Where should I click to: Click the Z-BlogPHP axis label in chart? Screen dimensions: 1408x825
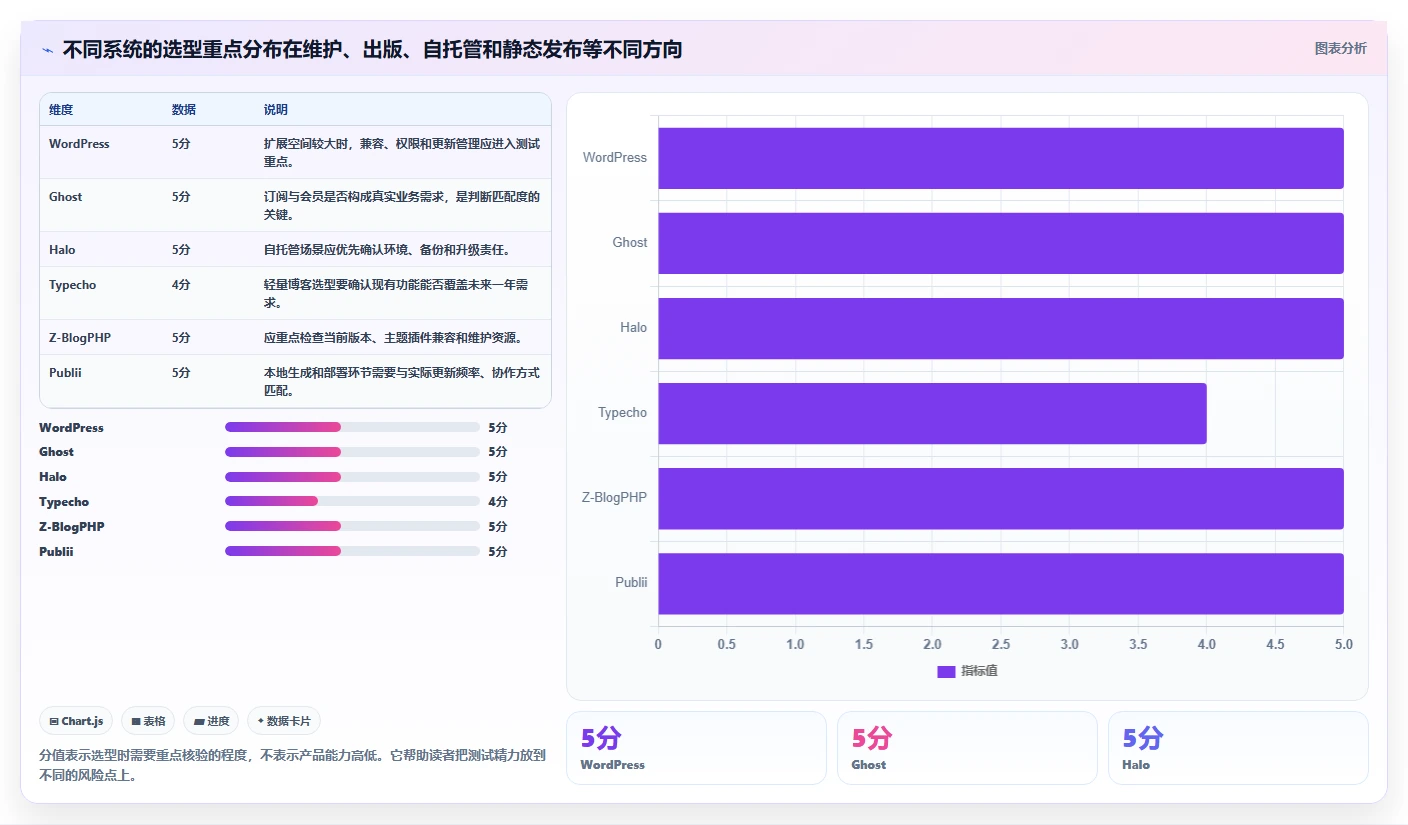[614, 497]
